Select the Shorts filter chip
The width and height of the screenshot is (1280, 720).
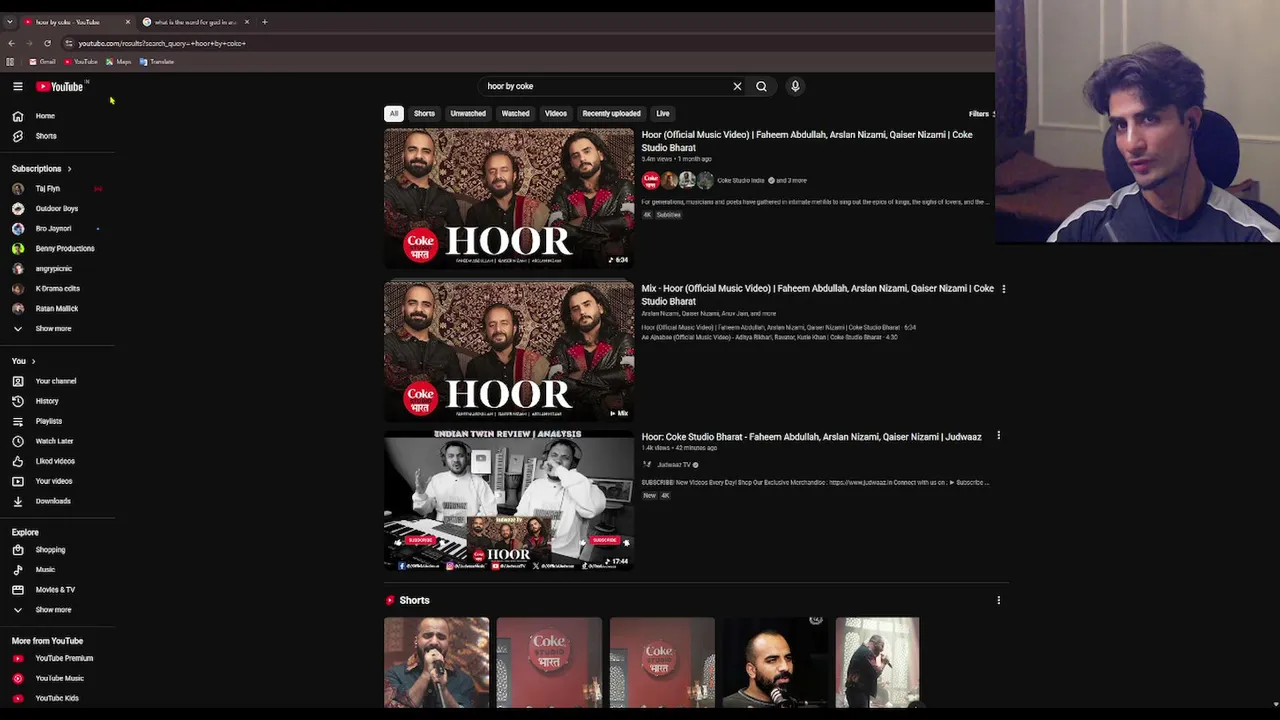coord(424,114)
